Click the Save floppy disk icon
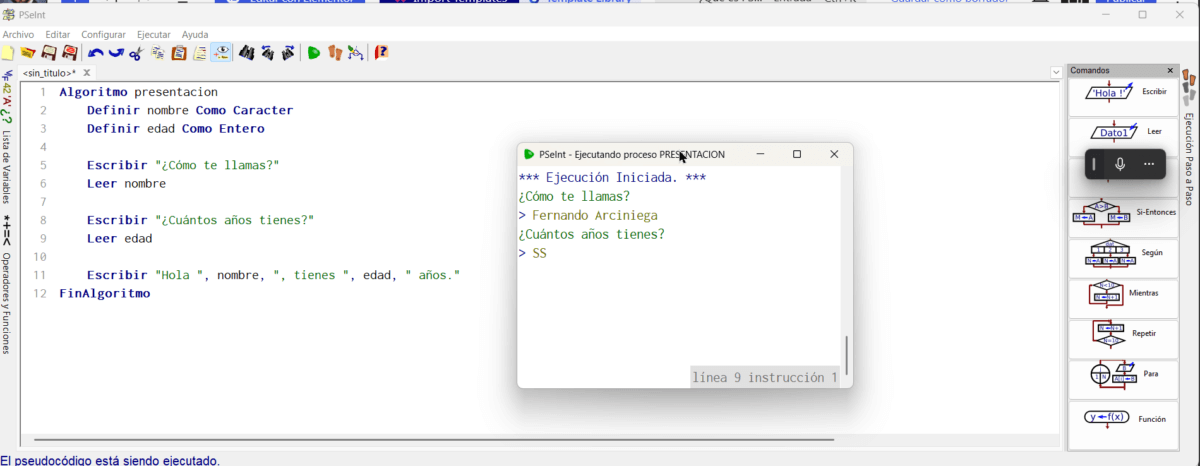 pos(48,53)
